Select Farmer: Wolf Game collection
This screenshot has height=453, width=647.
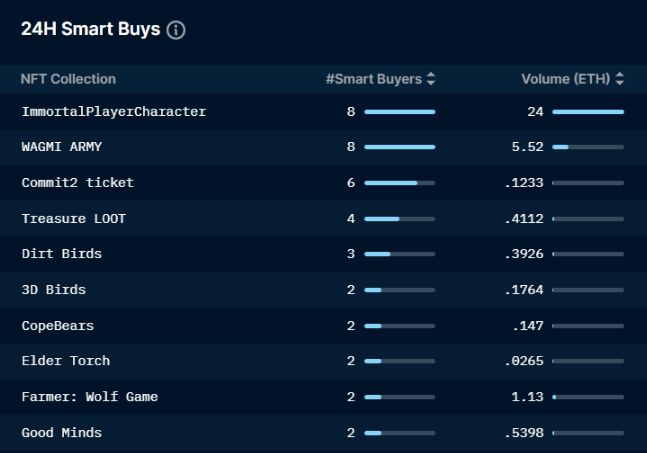coord(90,397)
